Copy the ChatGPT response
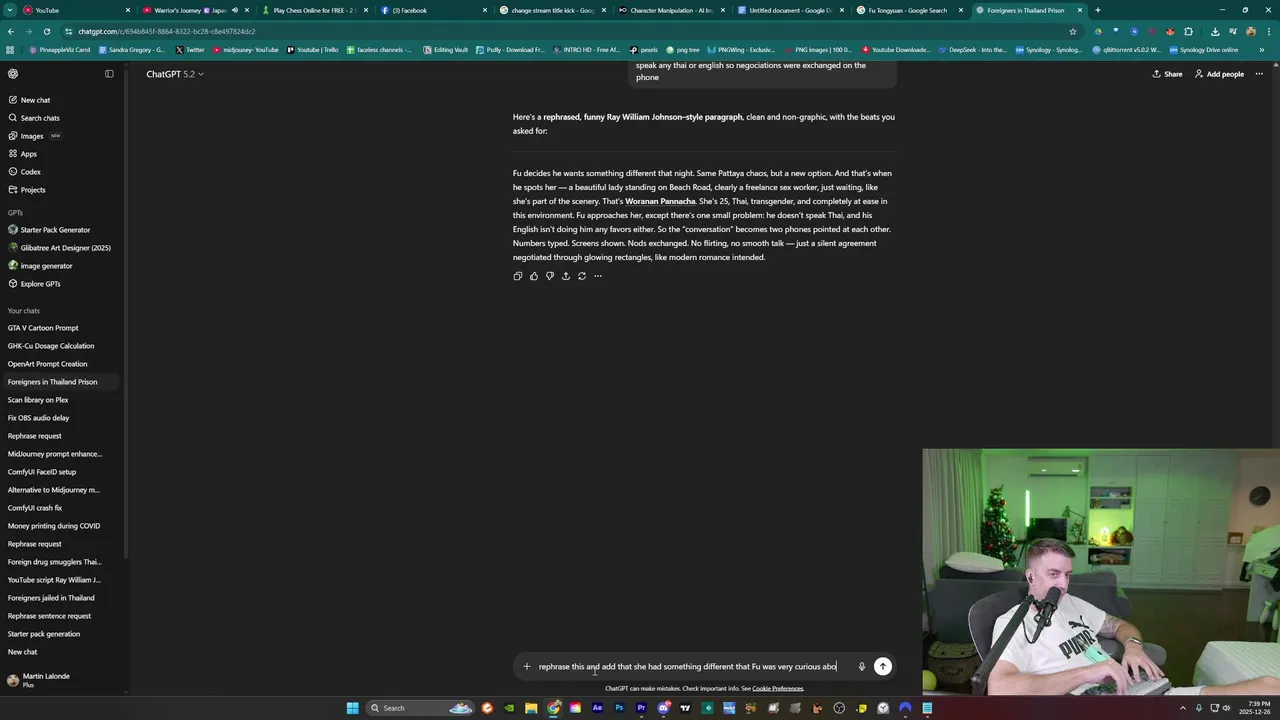The height and width of the screenshot is (720, 1280). click(517, 276)
